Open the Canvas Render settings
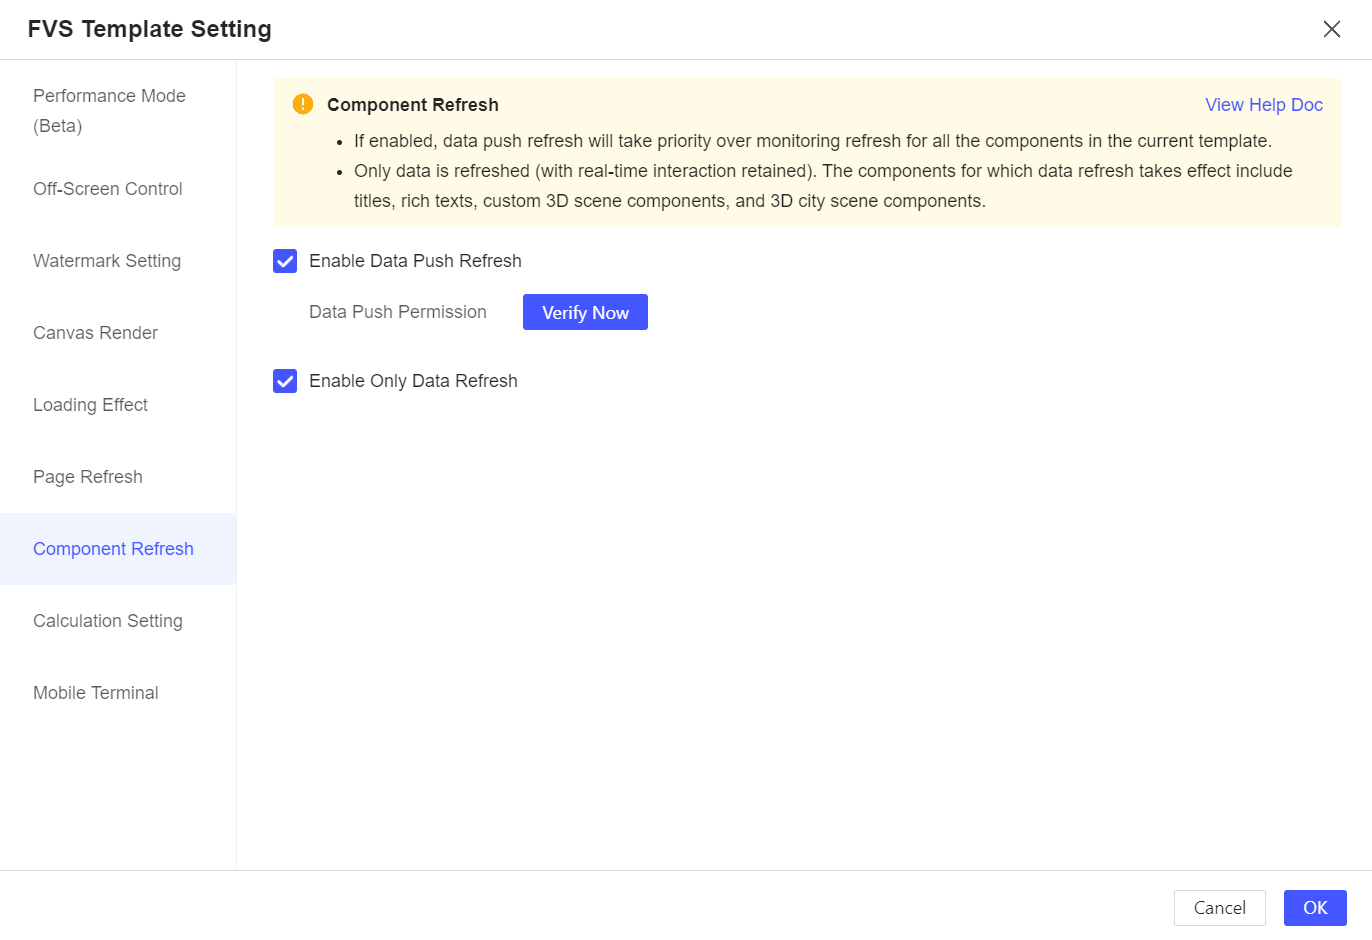 click(95, 332)
